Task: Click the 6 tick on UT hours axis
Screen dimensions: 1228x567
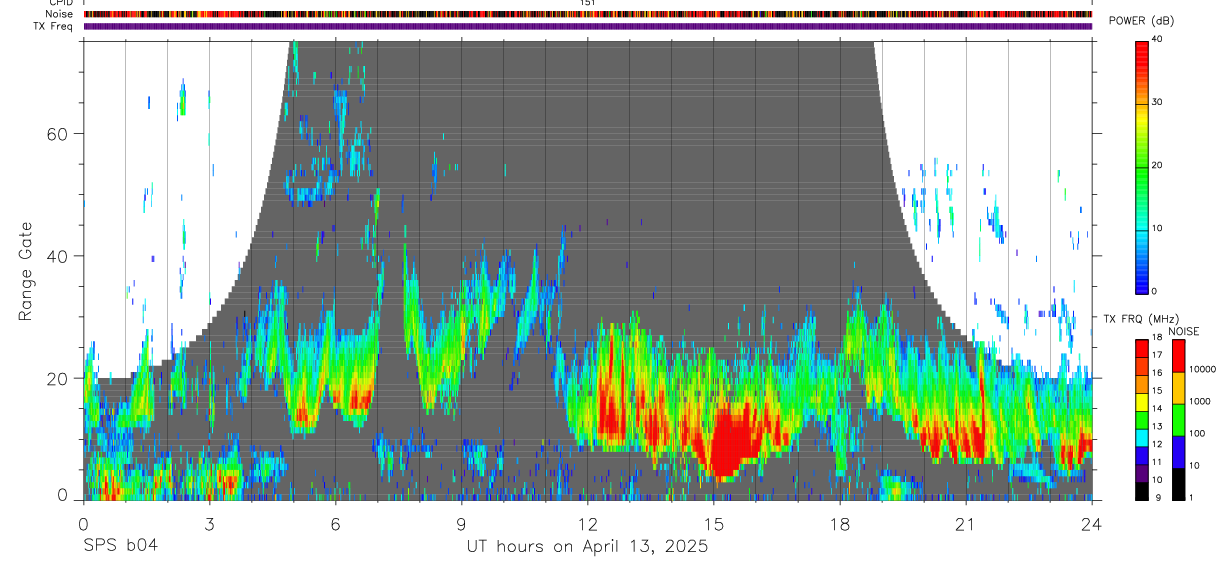Action: coord(335,524)
